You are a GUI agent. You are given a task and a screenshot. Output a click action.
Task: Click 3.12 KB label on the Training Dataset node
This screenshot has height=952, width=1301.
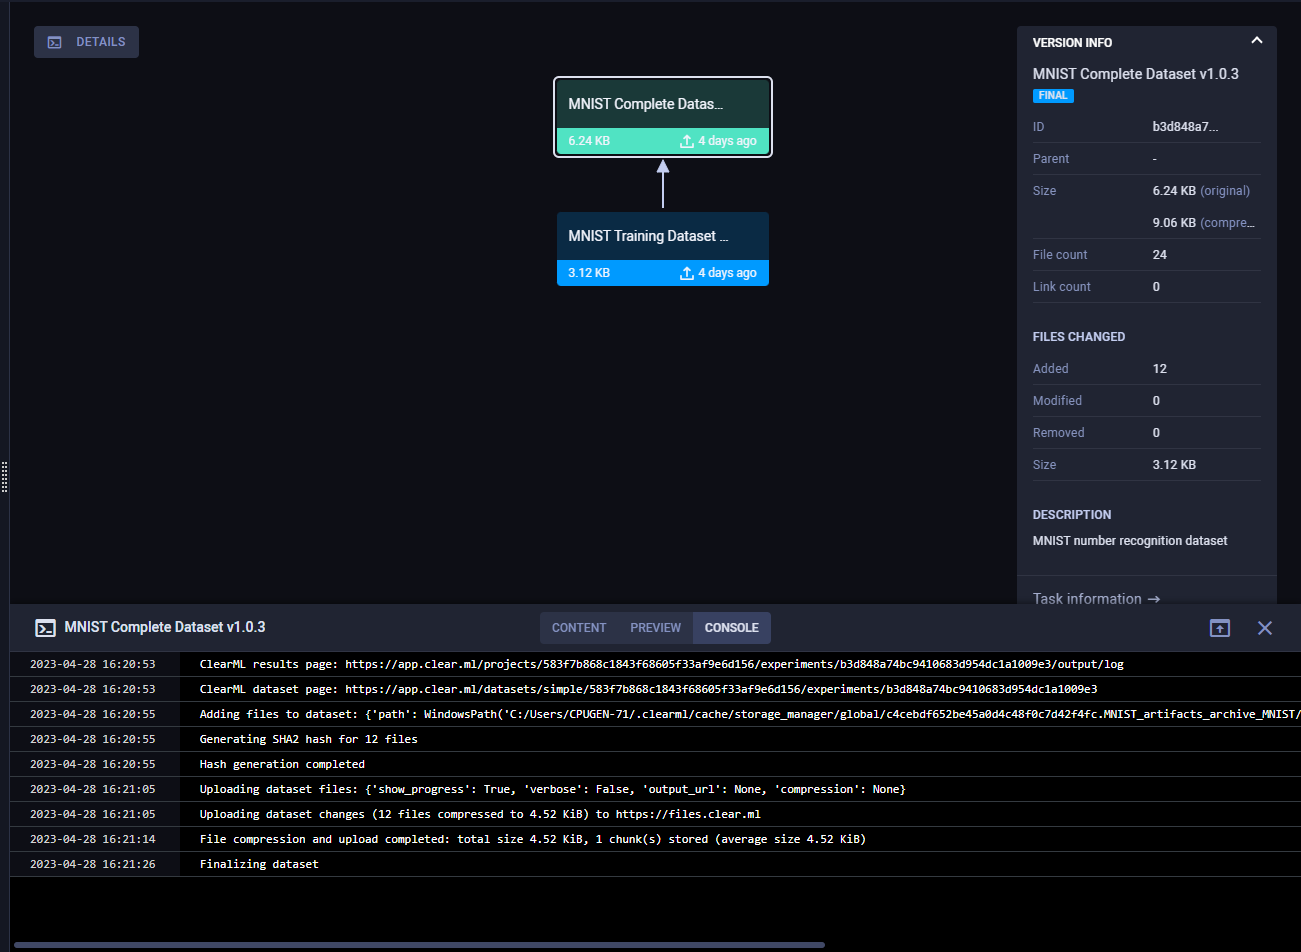click(589, 273)
